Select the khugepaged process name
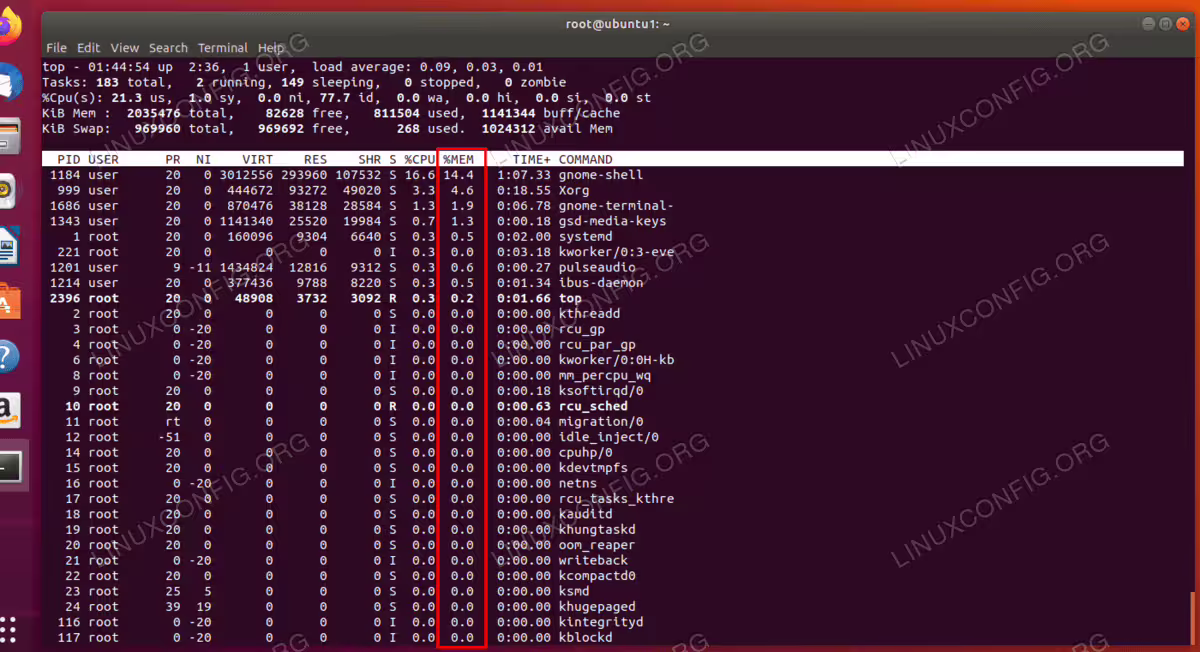Image resolution: width=1200 pixels, height=652 pixels. click(x=597, y=606)
